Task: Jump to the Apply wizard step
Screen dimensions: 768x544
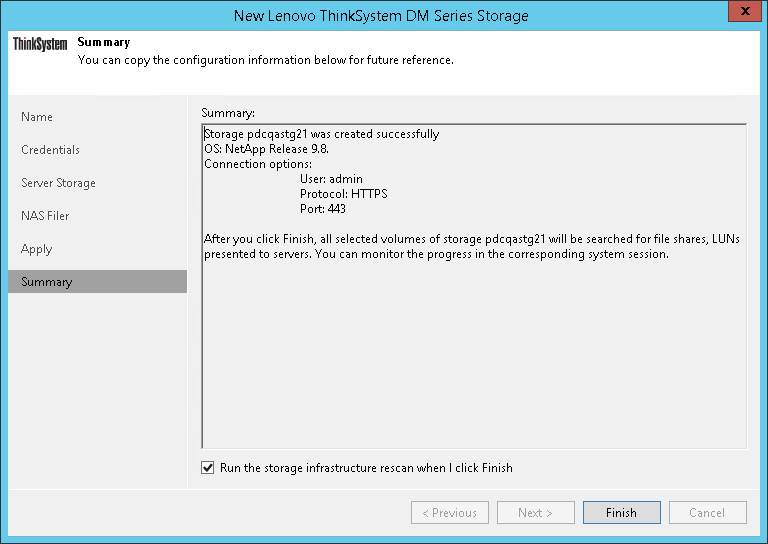Action: pos(36,249)
